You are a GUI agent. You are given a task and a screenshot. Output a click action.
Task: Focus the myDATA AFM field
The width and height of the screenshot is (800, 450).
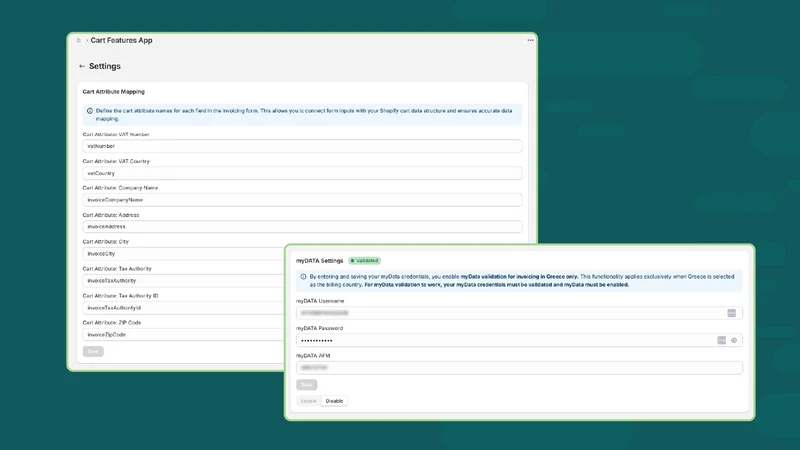(519, 367)
